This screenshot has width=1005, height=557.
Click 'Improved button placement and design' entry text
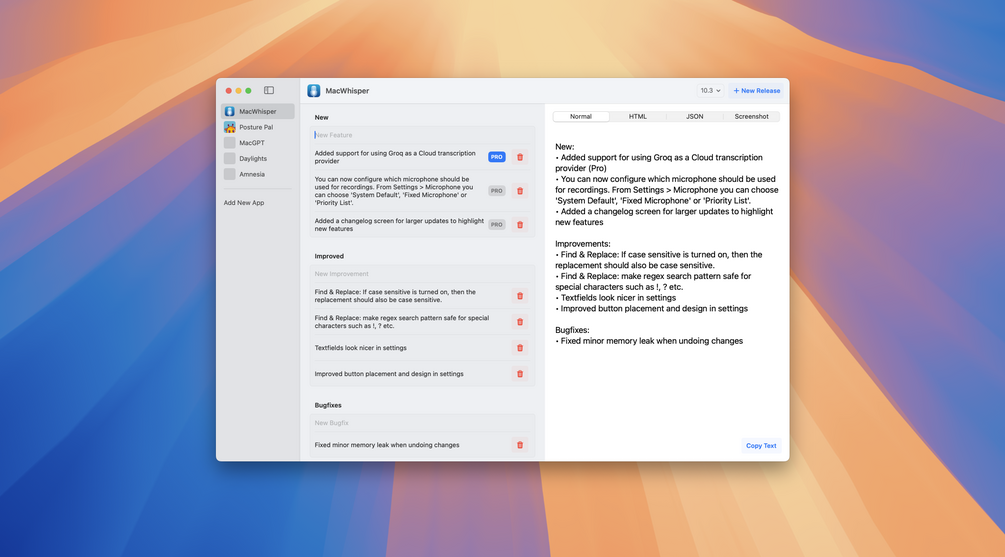pyautogui.click(x=388, y=374)
